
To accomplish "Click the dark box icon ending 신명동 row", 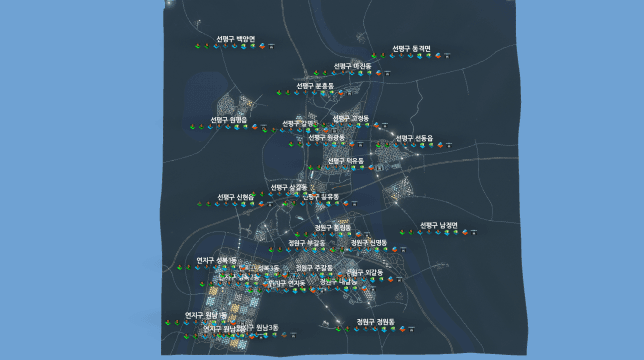I will point(403,249).
